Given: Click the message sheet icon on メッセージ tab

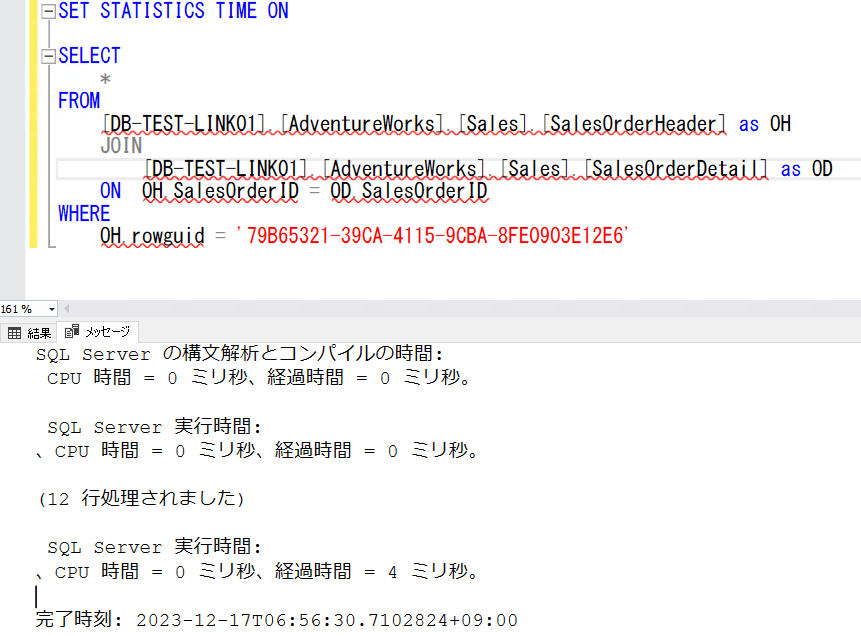Looking at the screenshot, I should coord(71,330).
